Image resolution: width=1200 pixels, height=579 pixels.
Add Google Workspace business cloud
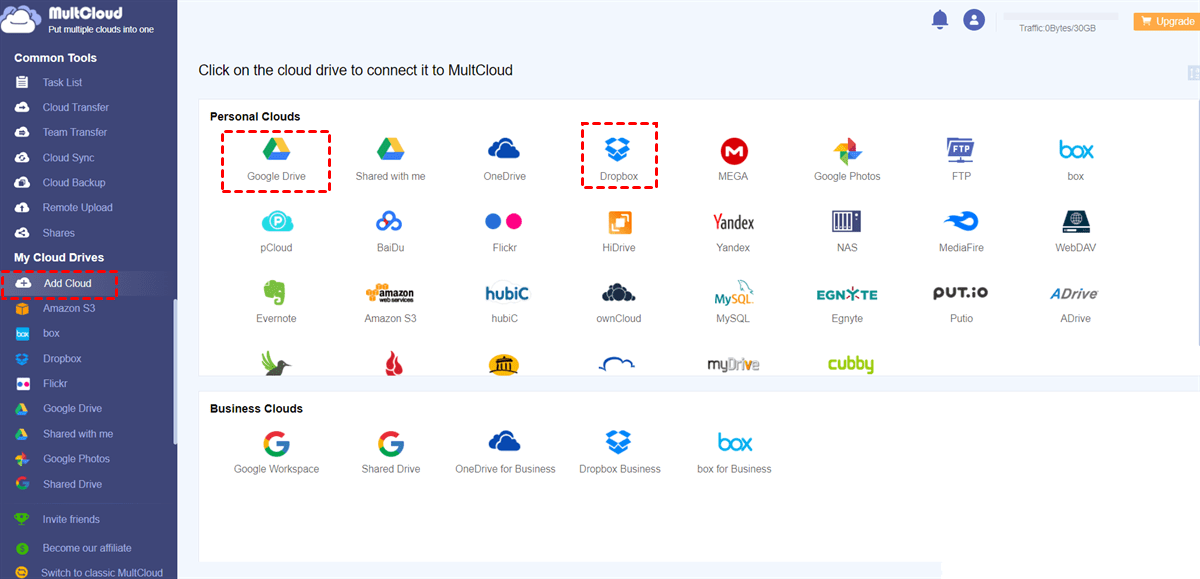pos(276,452)
